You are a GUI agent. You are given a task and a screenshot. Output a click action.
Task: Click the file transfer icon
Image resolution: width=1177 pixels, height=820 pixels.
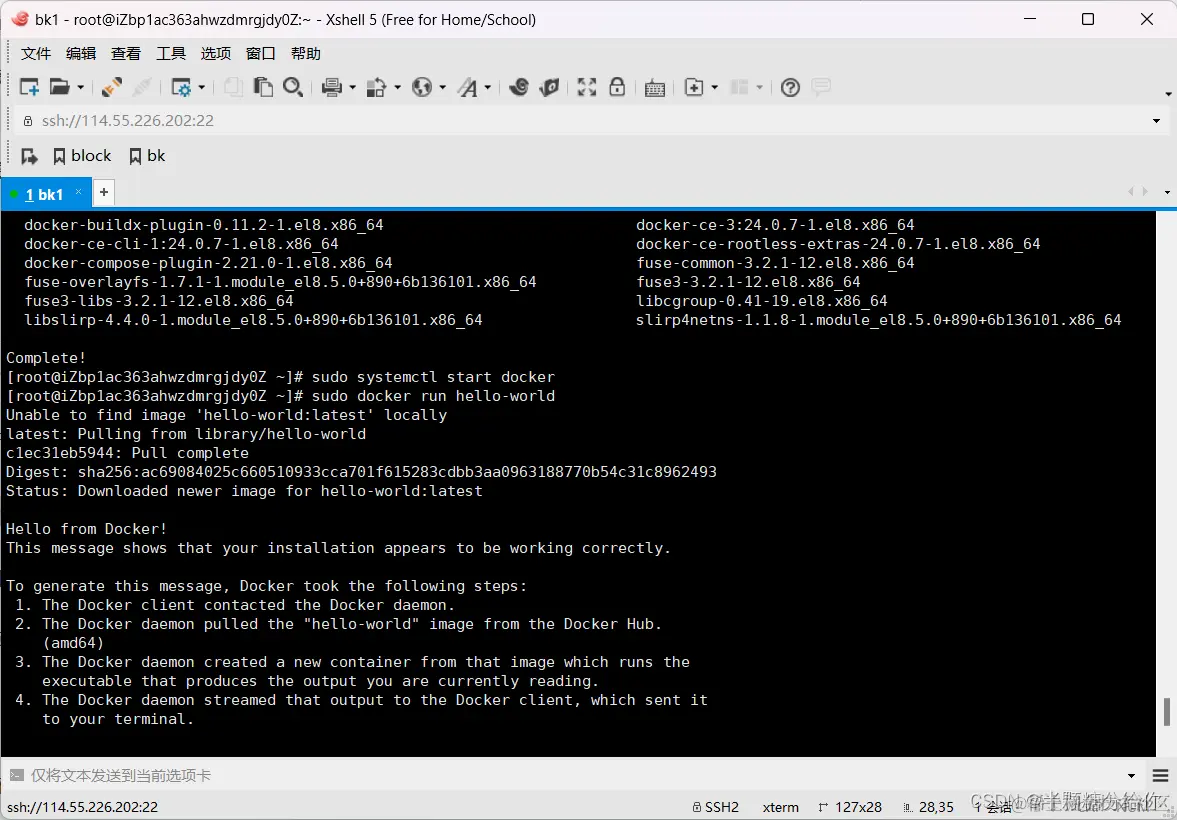[377, 87]
